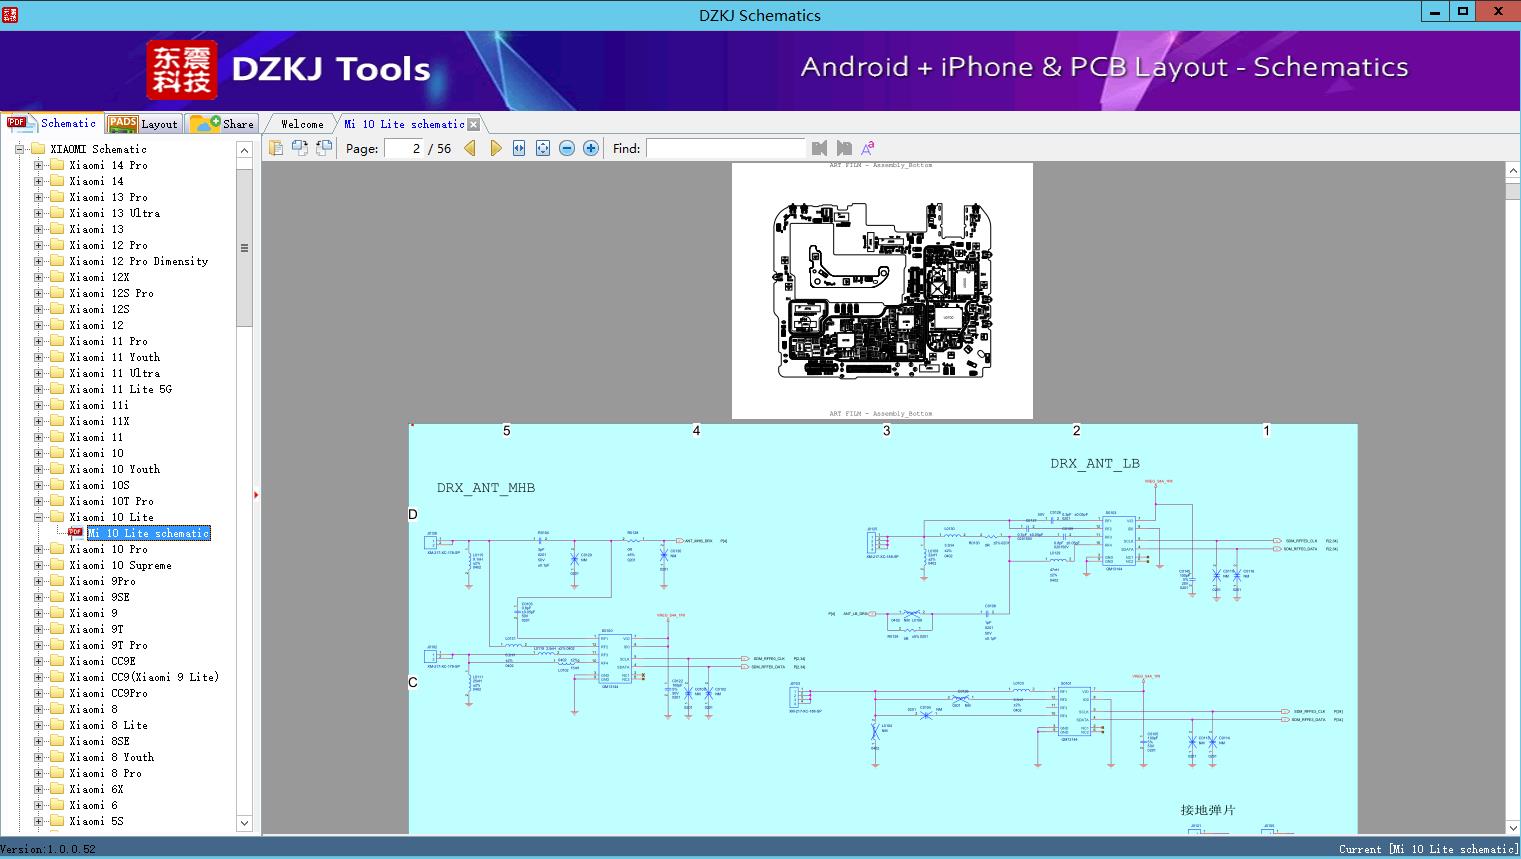Image resolution: width=1521 pixels, height=859 pixels.
Task: Fit page to width icon
Action: 519,148
